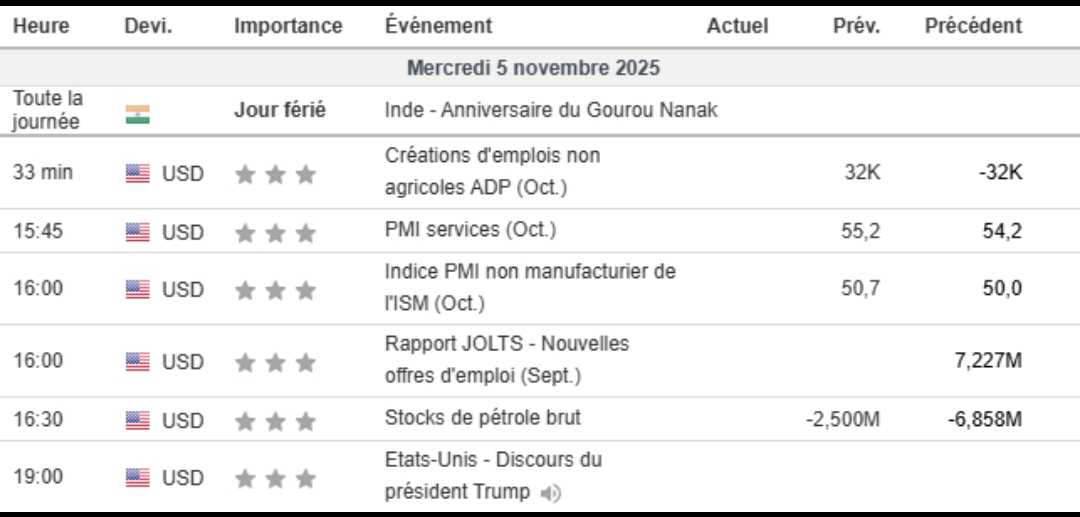Click the Importance column header
The height and width of the screenshot is (517, 1080).
288,26
